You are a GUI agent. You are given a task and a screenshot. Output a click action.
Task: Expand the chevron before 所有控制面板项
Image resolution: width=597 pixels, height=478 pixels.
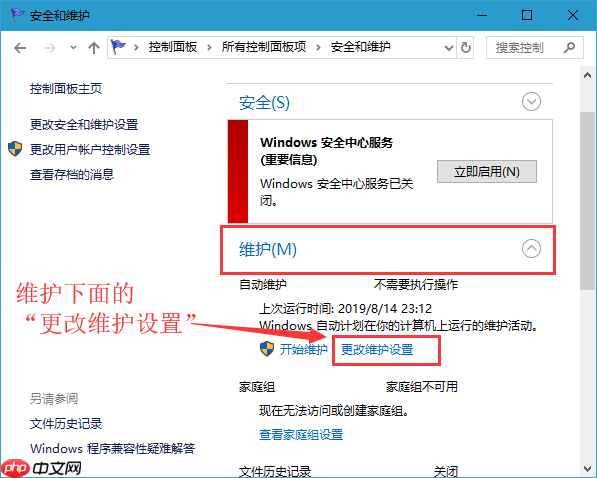(209, 48)
